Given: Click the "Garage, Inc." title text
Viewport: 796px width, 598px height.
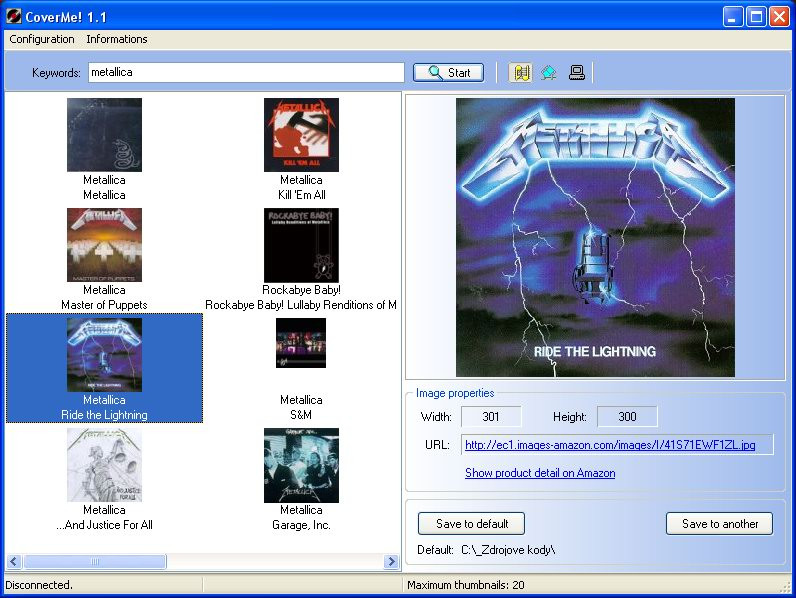Looking at the screenshot, I should tap(302, 525).
